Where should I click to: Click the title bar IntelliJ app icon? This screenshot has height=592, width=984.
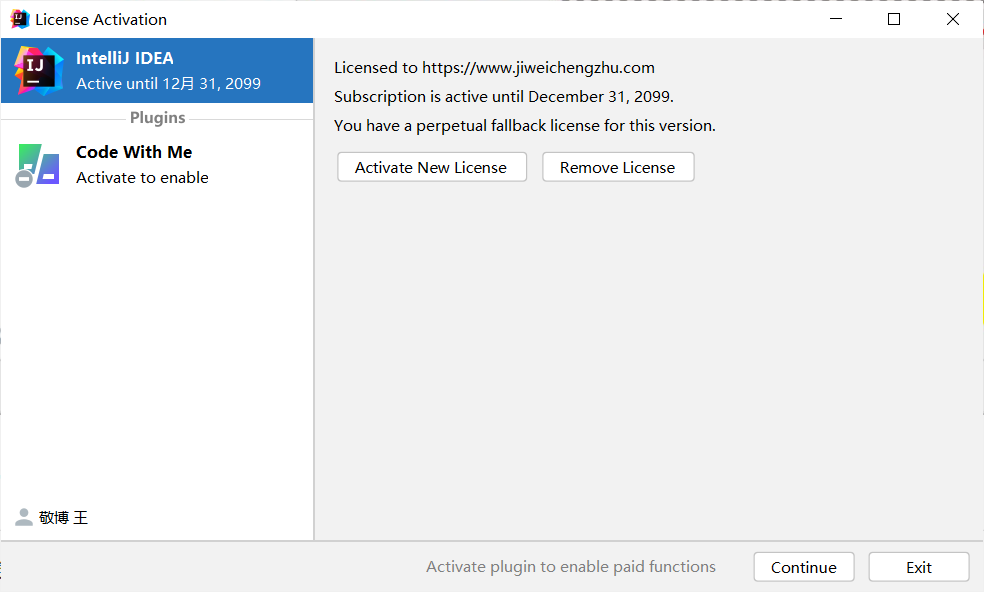tap(19, 19)
